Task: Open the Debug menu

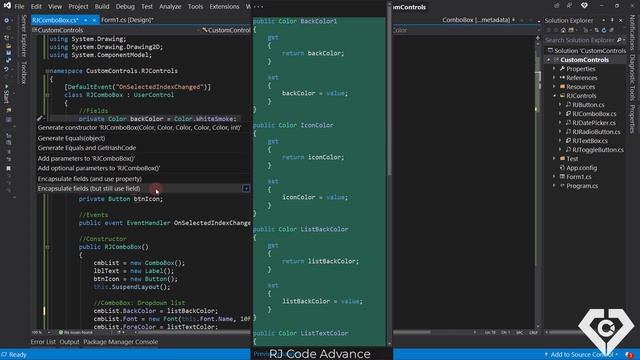Action: coord(125,7)
